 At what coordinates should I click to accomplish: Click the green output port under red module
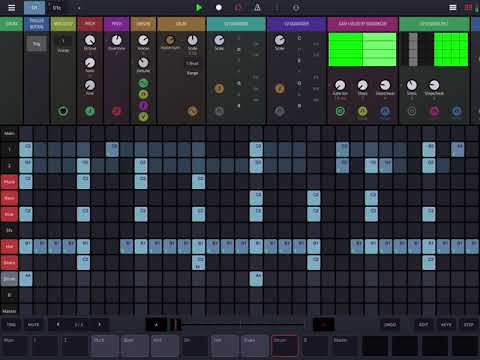tap(90, 111)
